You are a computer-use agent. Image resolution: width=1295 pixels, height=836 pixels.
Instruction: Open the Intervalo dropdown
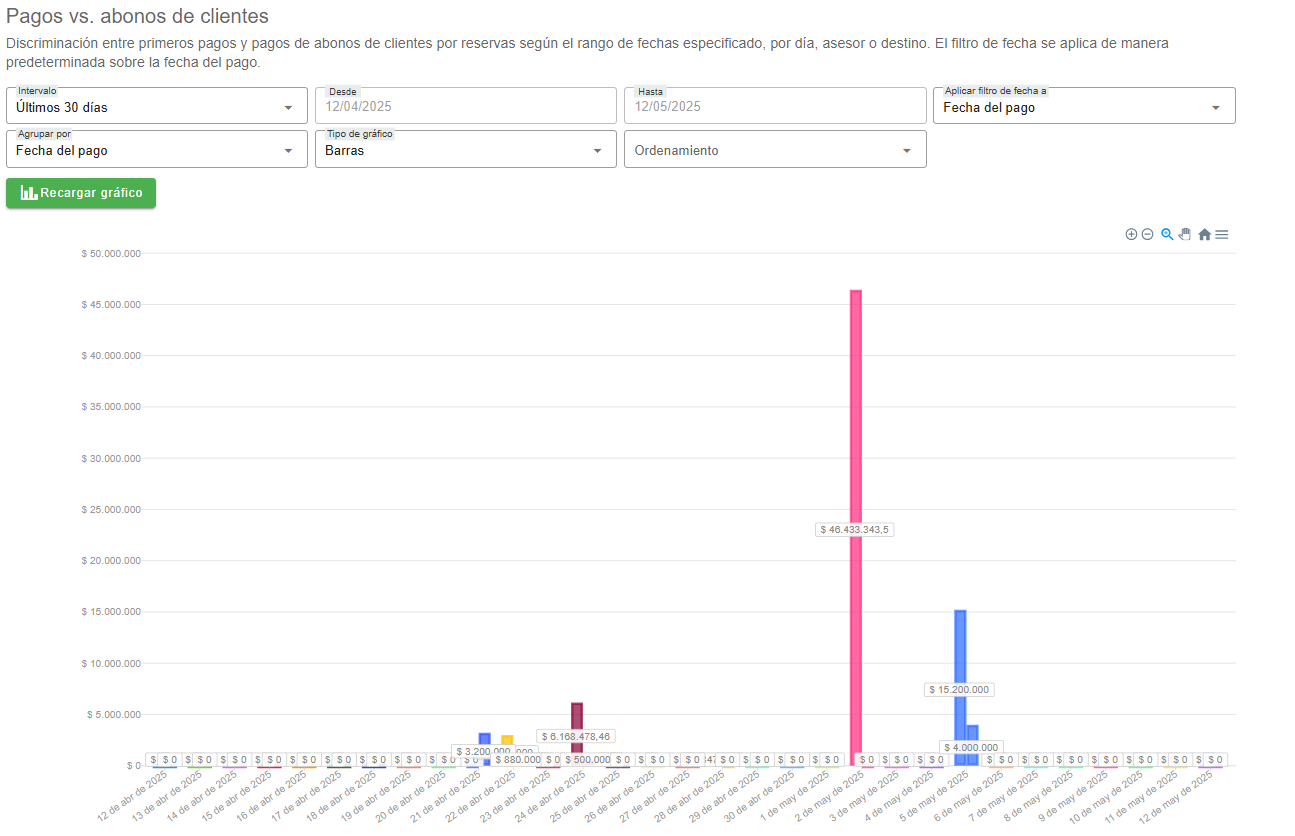pos(156,107)
